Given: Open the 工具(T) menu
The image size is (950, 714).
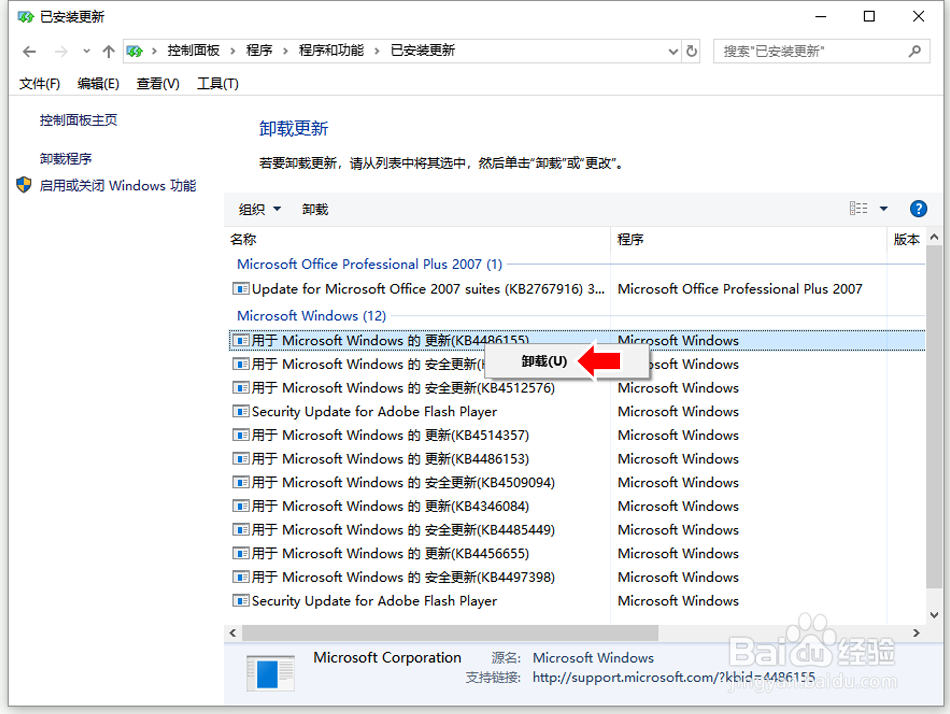Looking at the screenshot, I should click(218, 84).
